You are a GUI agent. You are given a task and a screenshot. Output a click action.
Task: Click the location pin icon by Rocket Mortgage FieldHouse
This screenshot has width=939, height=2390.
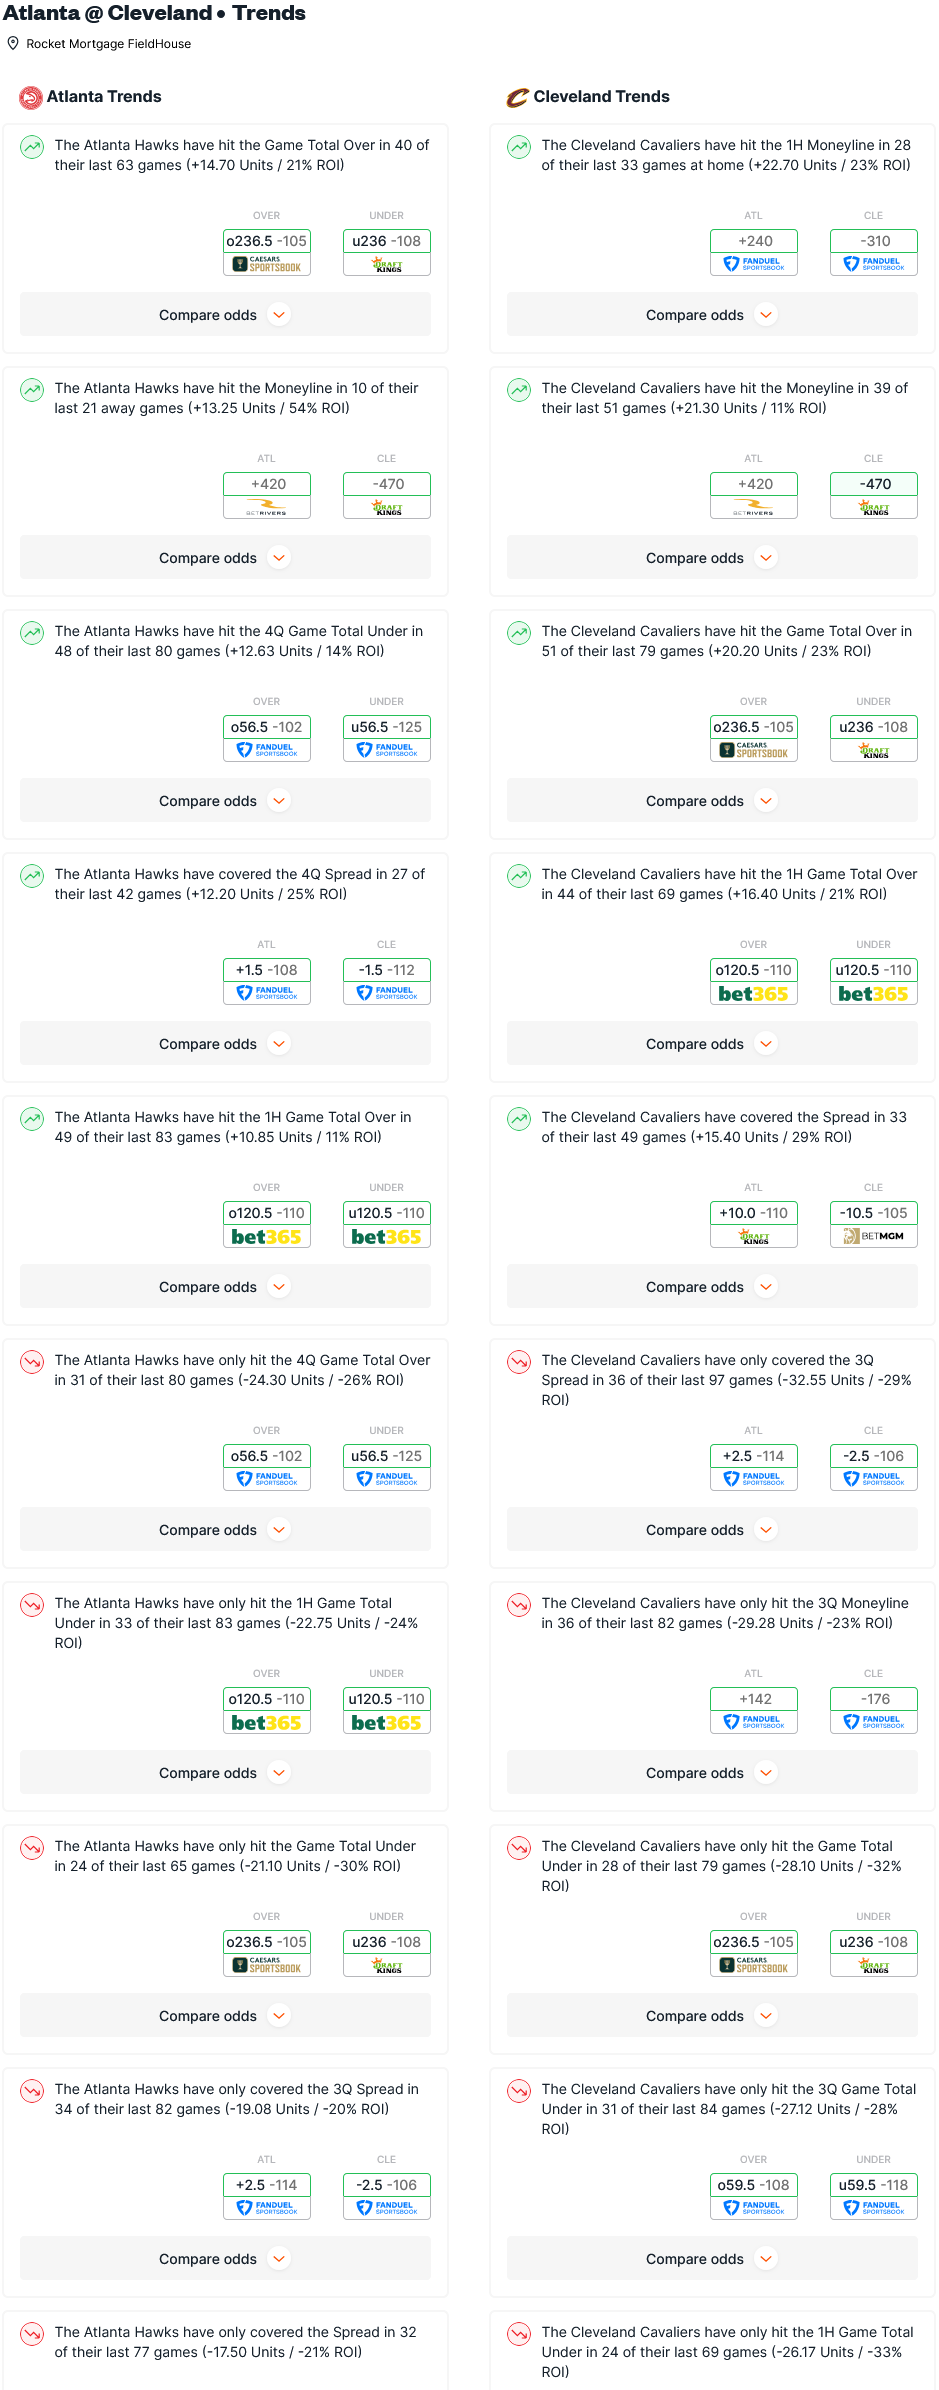(x=13, y=44)
